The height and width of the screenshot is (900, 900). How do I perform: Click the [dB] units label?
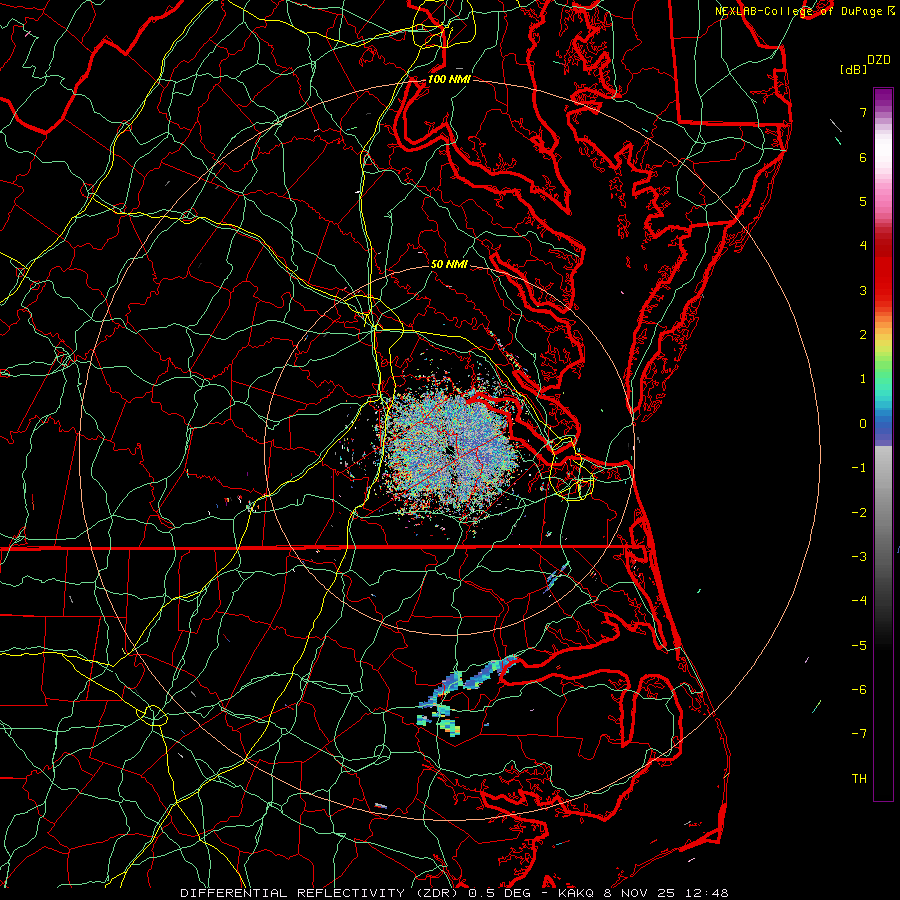click(x=854, y=69)
